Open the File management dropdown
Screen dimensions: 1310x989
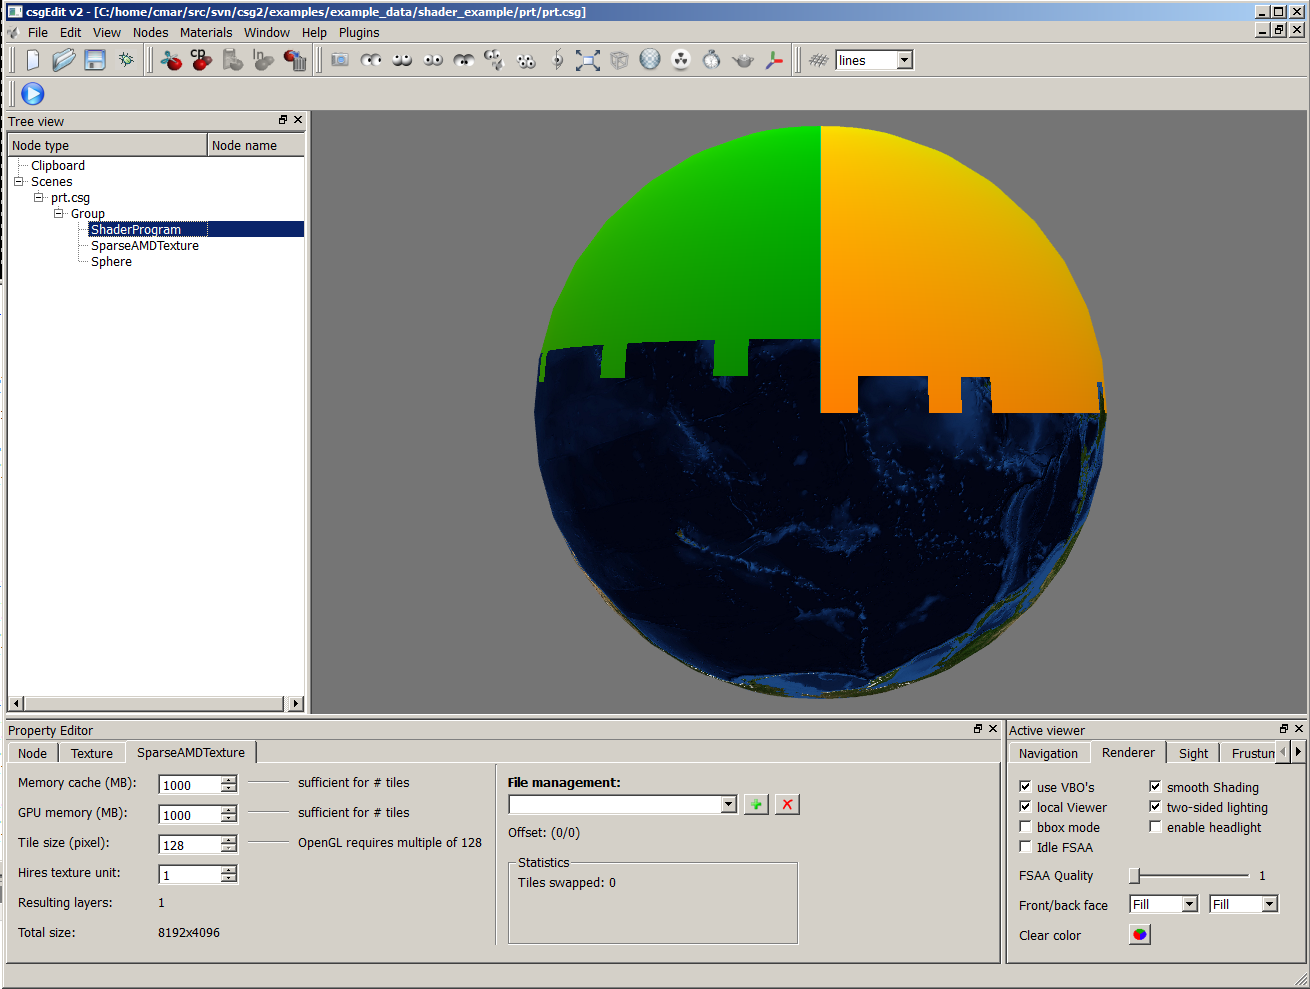point(728,805)
